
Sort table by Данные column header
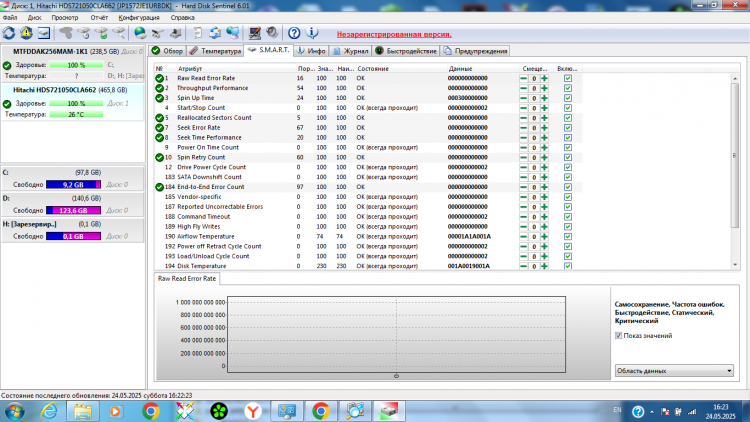460,68
